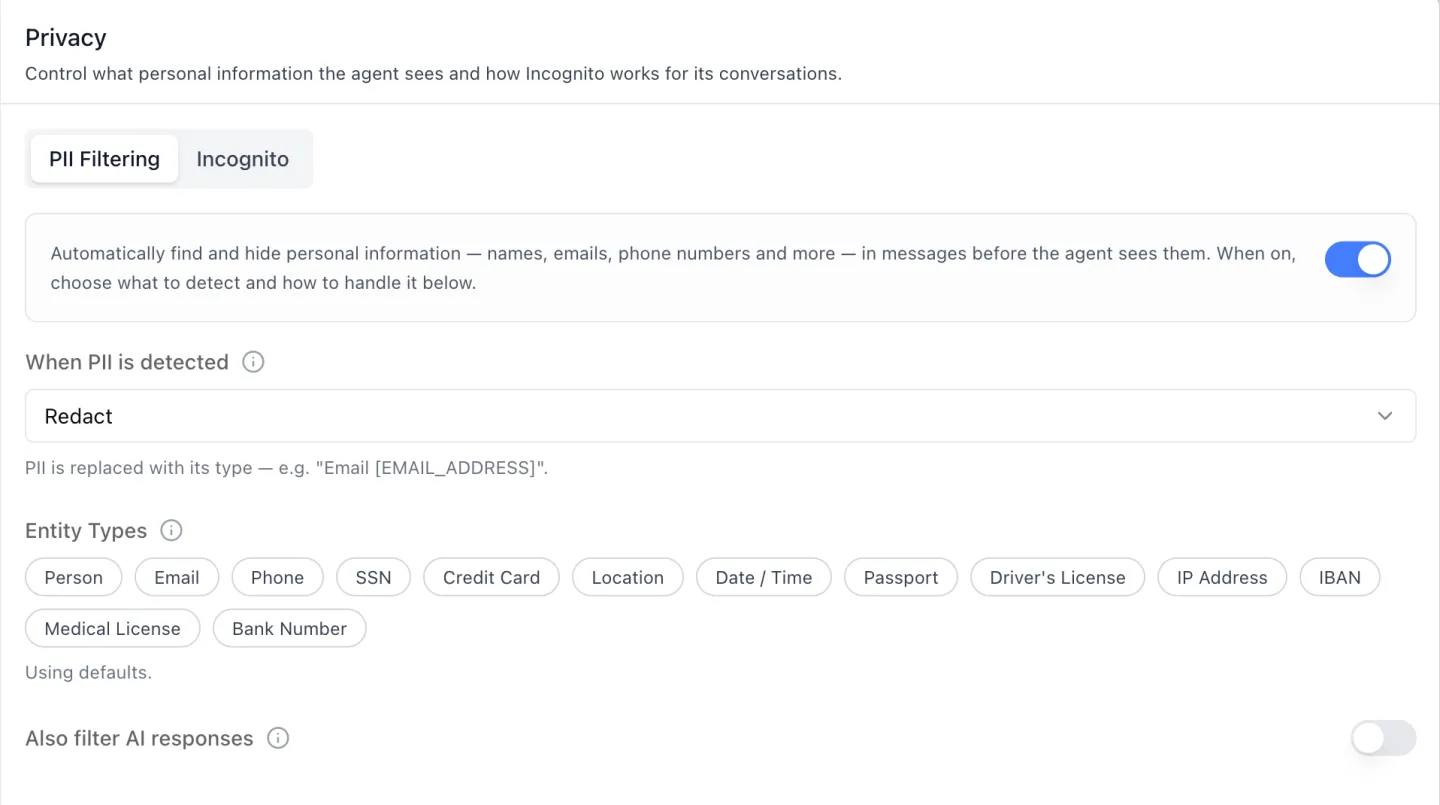Toggle the Person entity type chip
Viewport: 1440px width, 805px height.
click(74, 577)
